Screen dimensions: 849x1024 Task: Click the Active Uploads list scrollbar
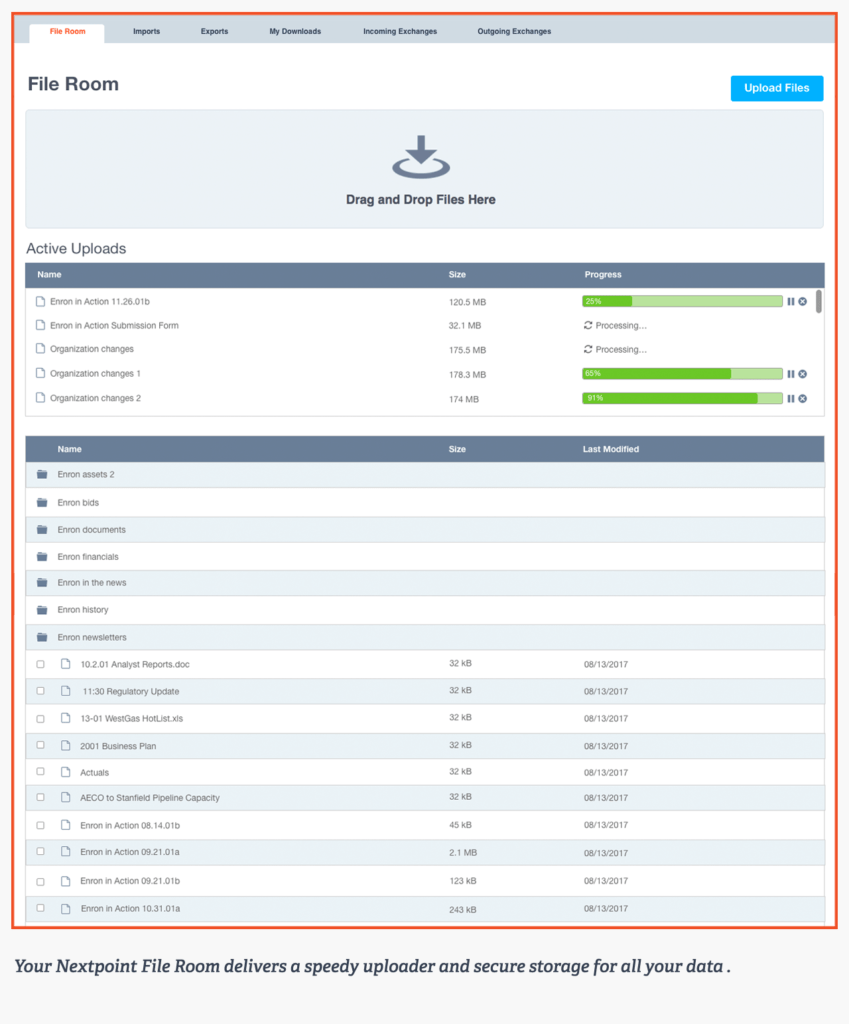(819, 301)
